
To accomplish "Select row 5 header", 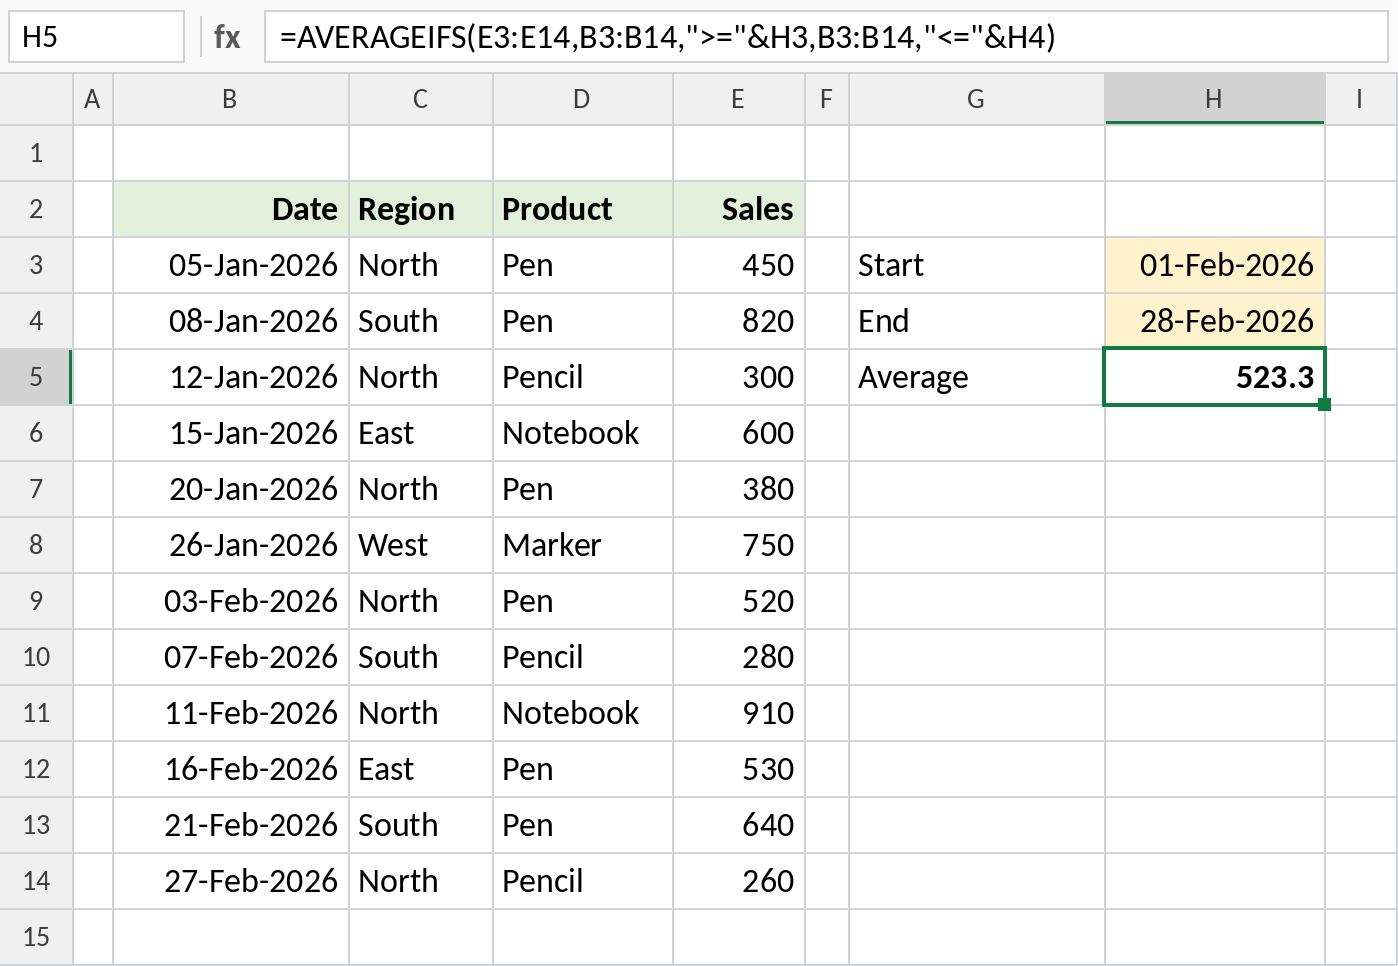I will click(36, 377).
